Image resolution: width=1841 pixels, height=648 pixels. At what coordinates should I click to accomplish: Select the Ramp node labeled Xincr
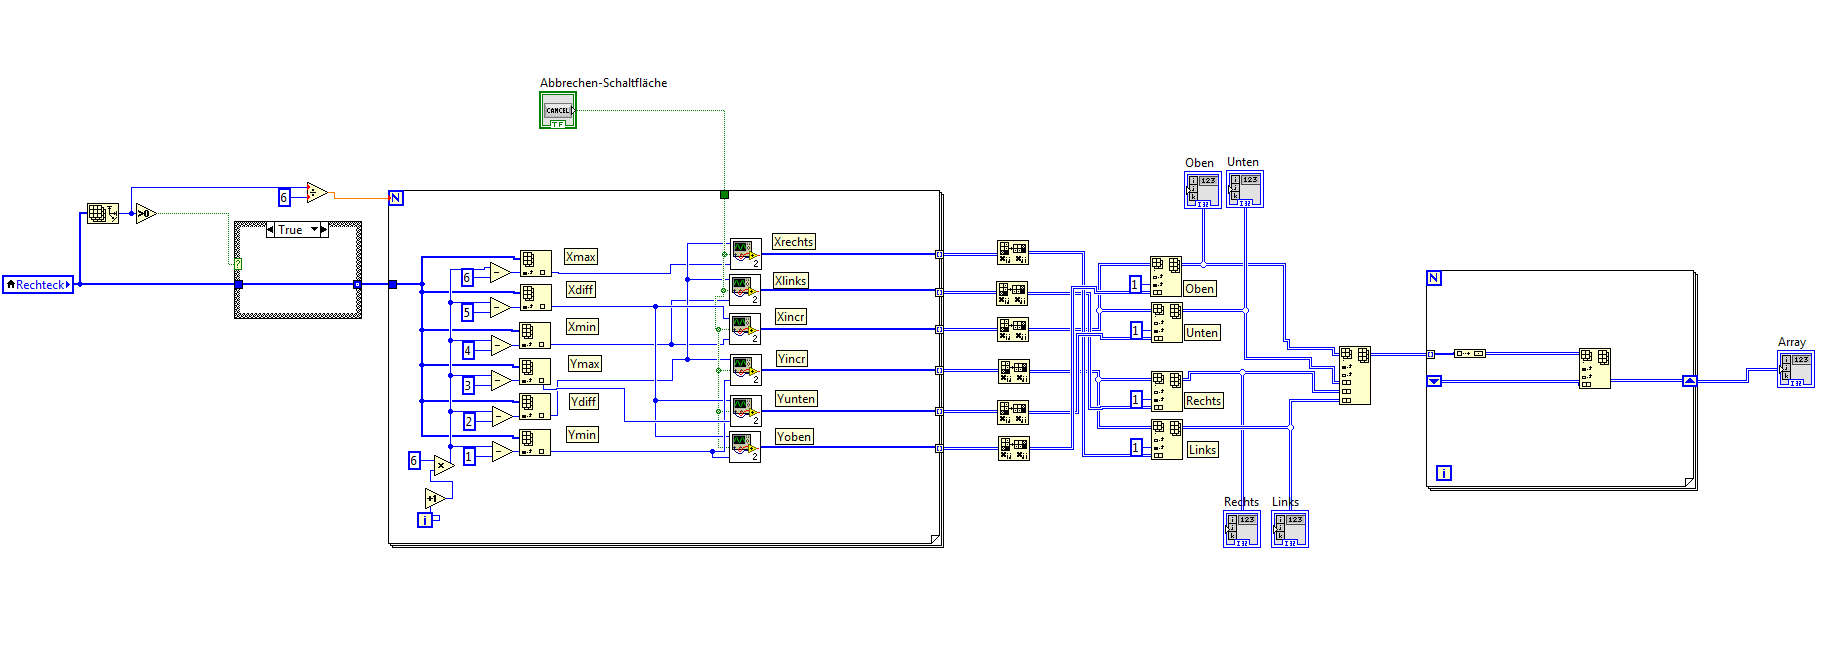click(x=745, y=329)
